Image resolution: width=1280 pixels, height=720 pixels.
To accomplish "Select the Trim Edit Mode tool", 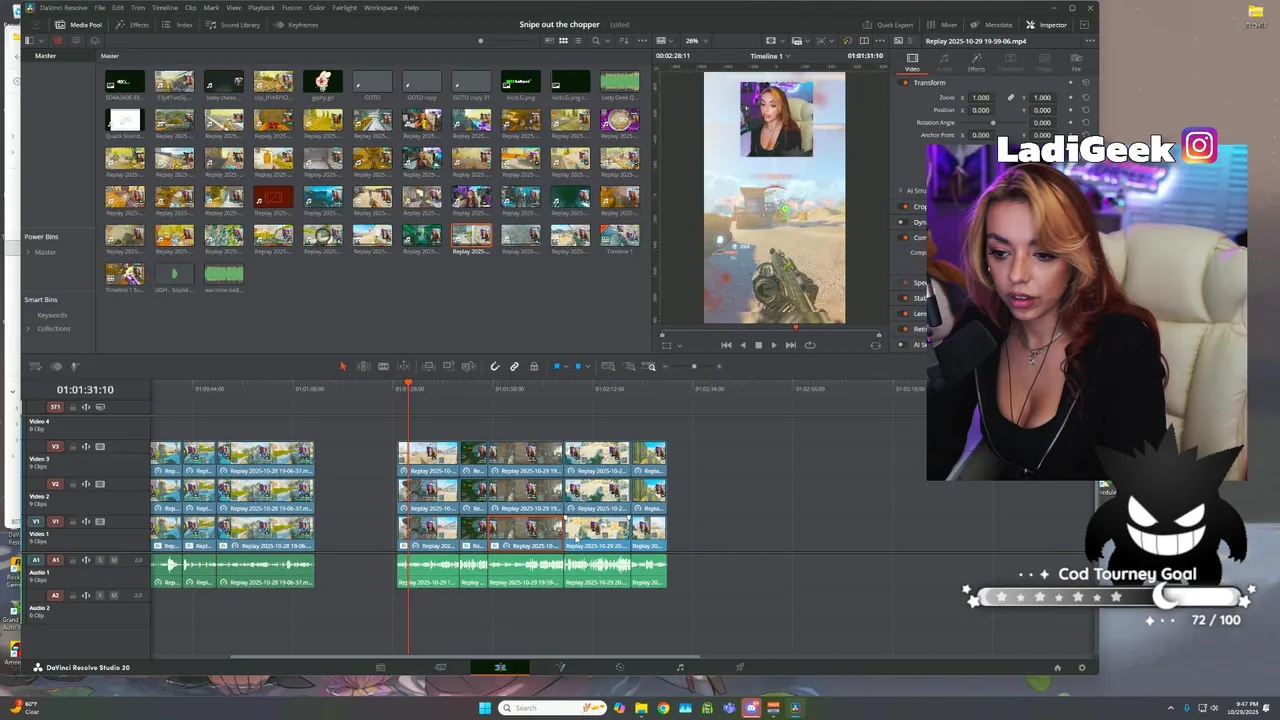I will [x=363, y=367].
